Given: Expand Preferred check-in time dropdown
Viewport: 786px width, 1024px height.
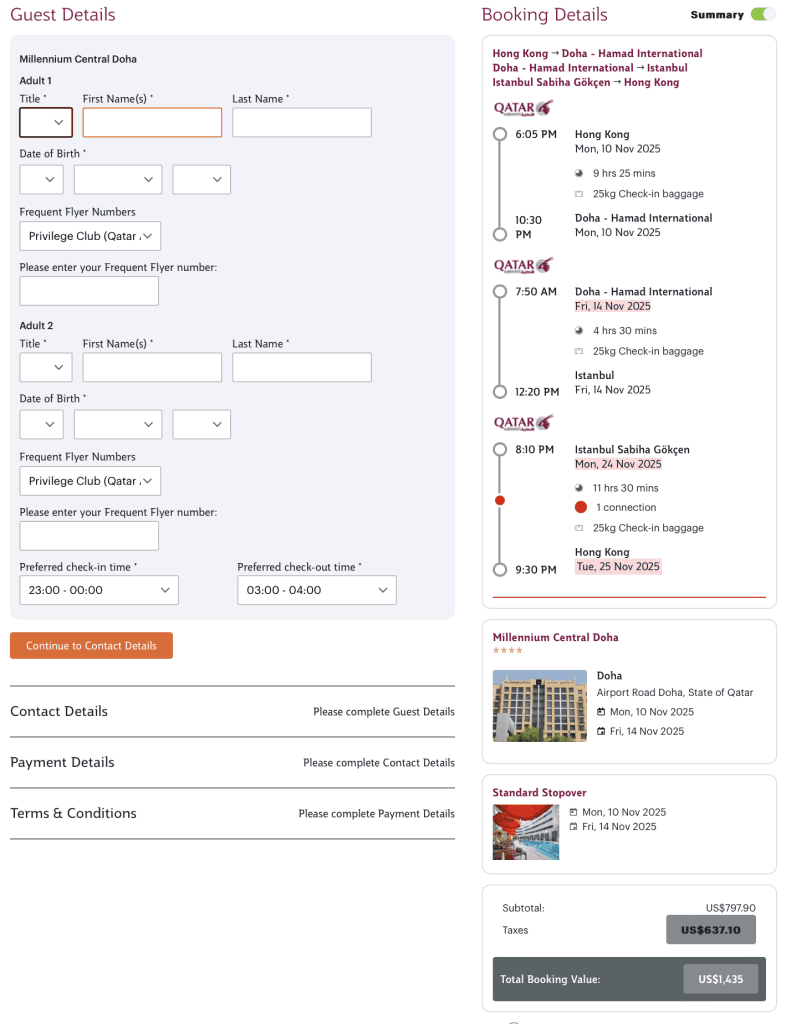Looking at the screenshot, I should [99, 590].
